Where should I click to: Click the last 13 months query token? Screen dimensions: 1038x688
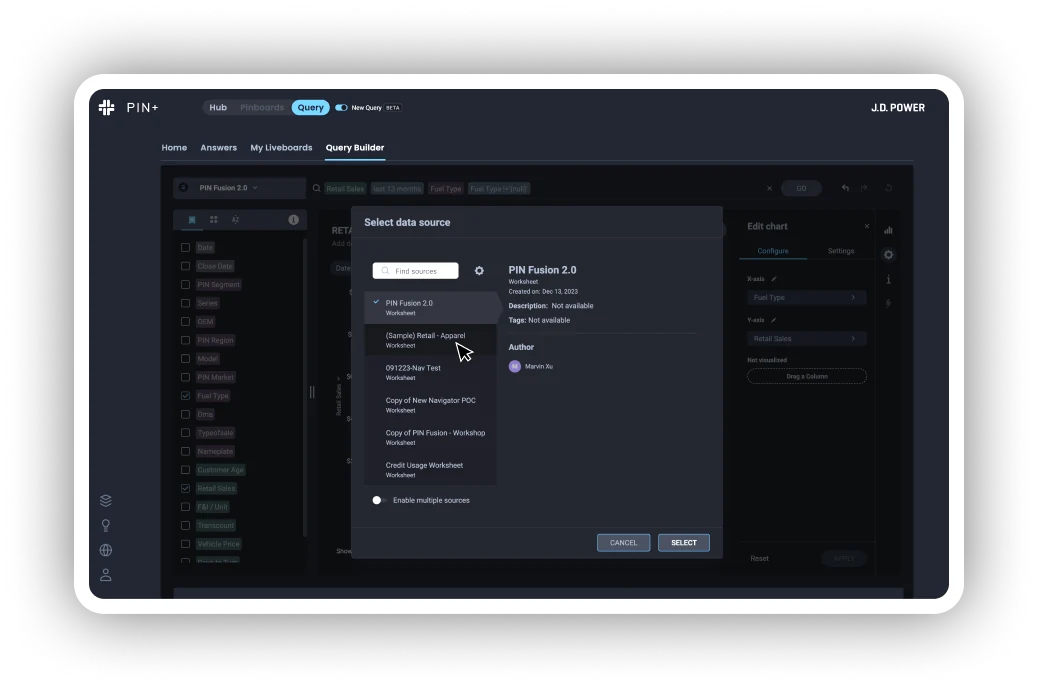[397, 189]
